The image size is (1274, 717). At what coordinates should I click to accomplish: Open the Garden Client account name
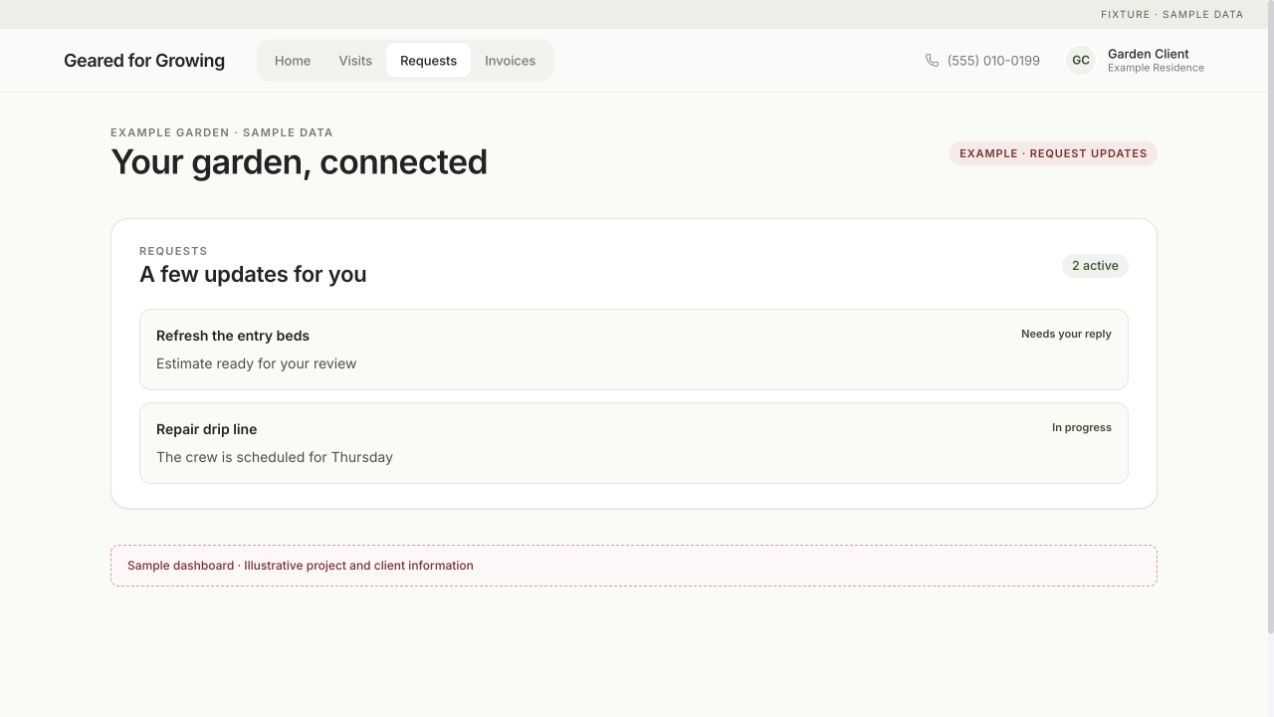(1148, 54)
